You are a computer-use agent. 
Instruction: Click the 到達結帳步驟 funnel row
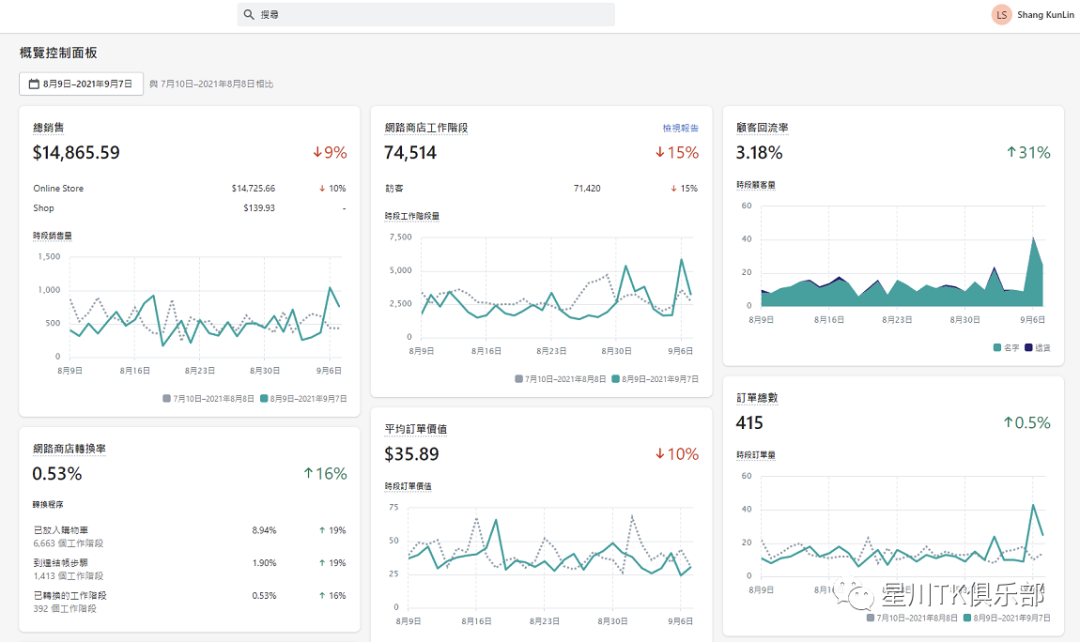pos(189,569)
